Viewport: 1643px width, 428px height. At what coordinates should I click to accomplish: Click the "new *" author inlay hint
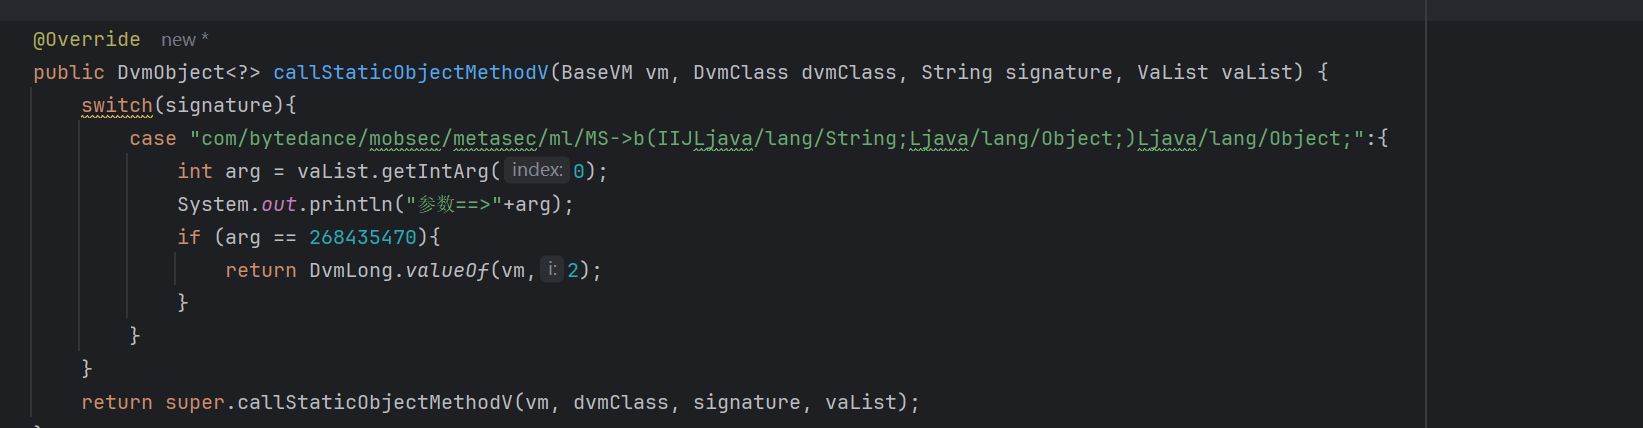(184, 40)
